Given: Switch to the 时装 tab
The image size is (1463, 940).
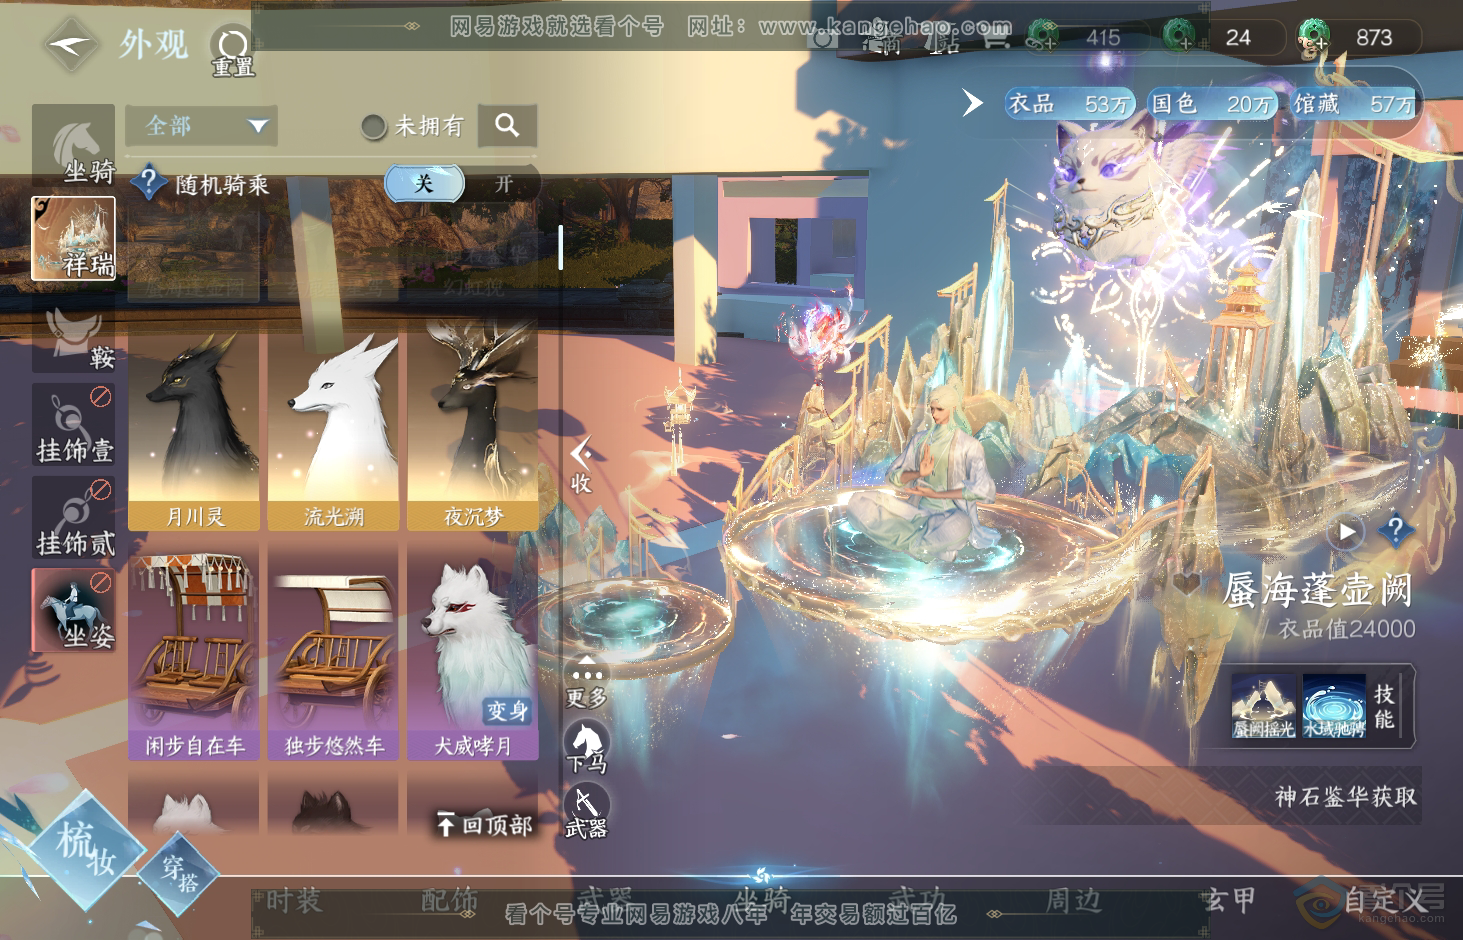Looking at the screenshot, I should [x=294, y=900].
